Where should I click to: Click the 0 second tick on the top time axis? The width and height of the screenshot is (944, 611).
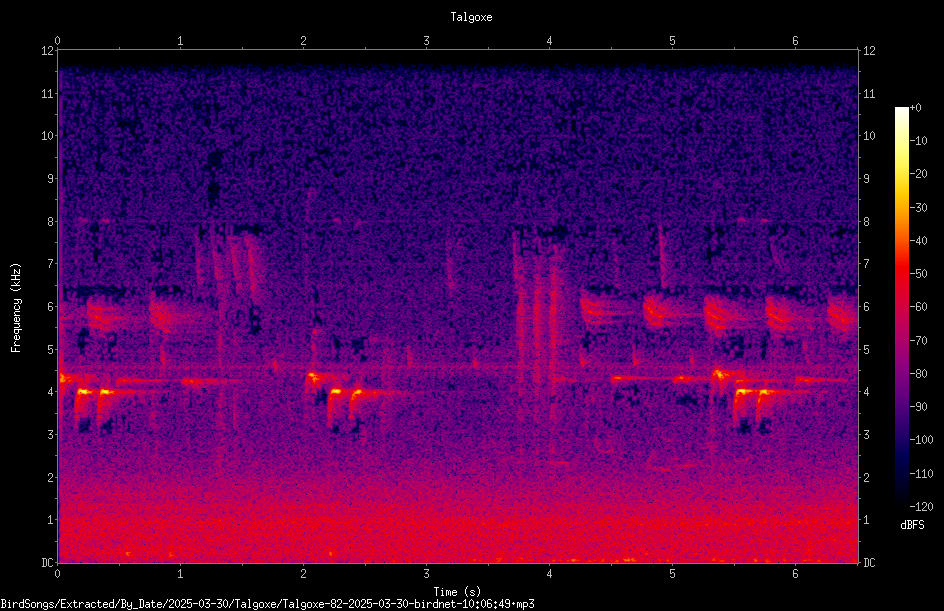pyautogui.click(x=57, y=41)
